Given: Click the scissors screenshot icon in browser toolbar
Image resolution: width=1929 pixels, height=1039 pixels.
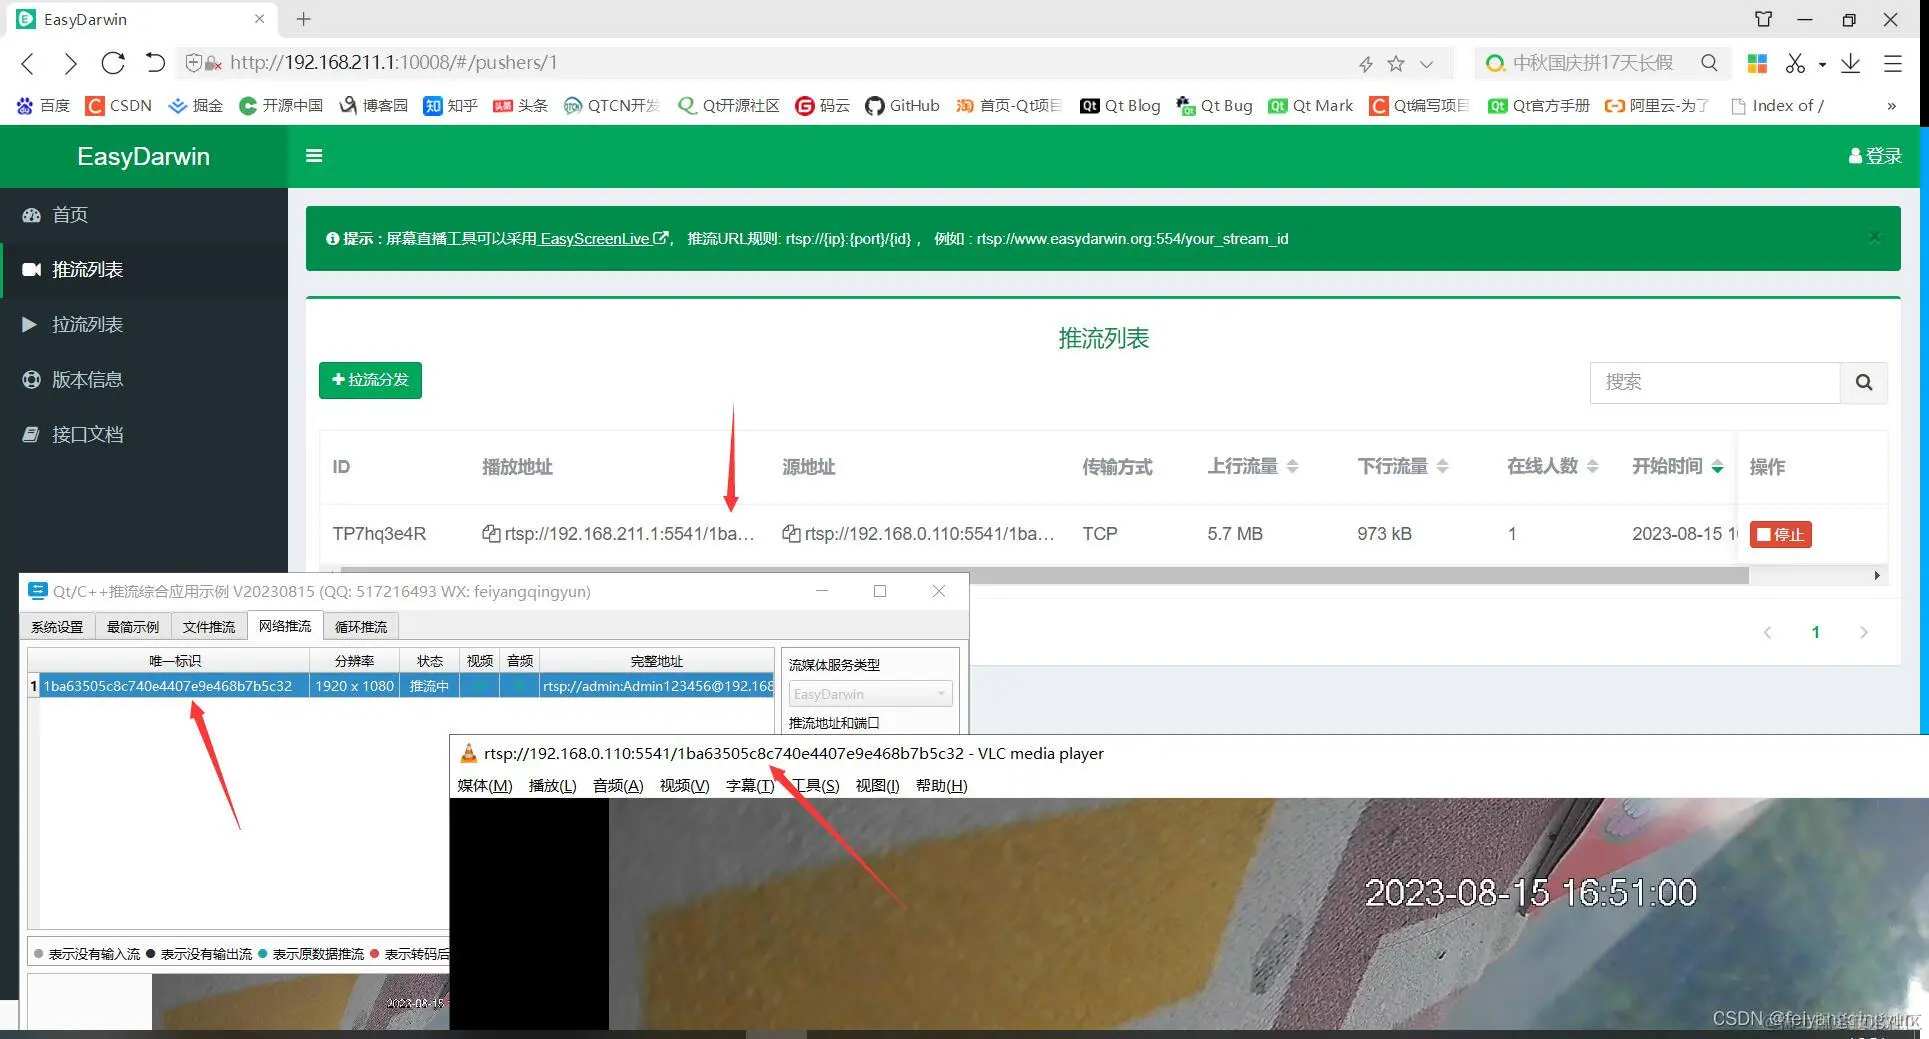Looking at the screenshot, I should click(1797, 63).
